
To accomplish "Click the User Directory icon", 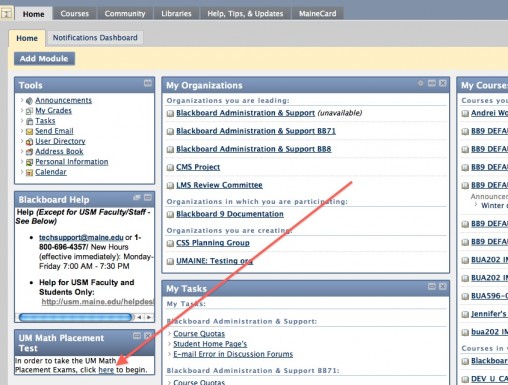I will (29, 142).
